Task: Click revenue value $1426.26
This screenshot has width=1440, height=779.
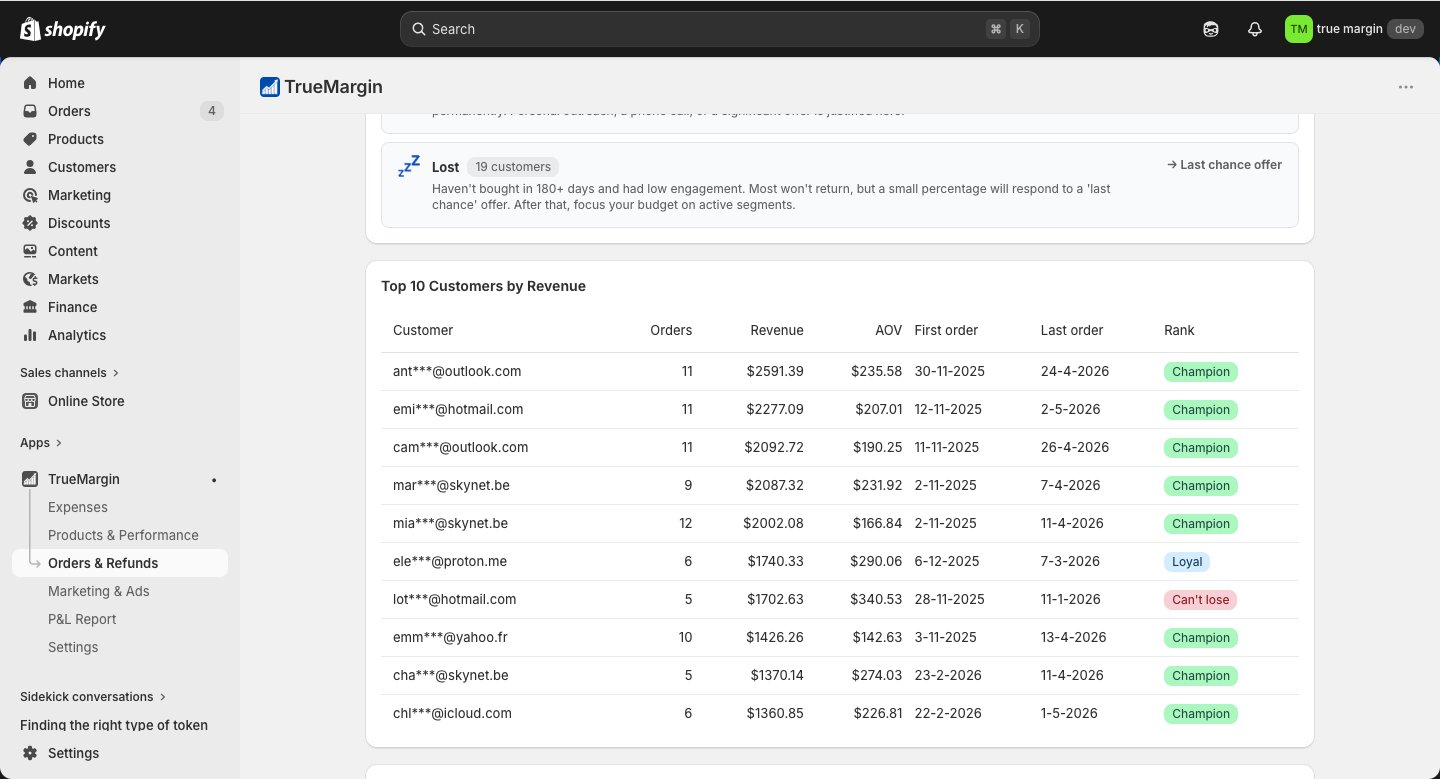Action: [x=775, y=637]
